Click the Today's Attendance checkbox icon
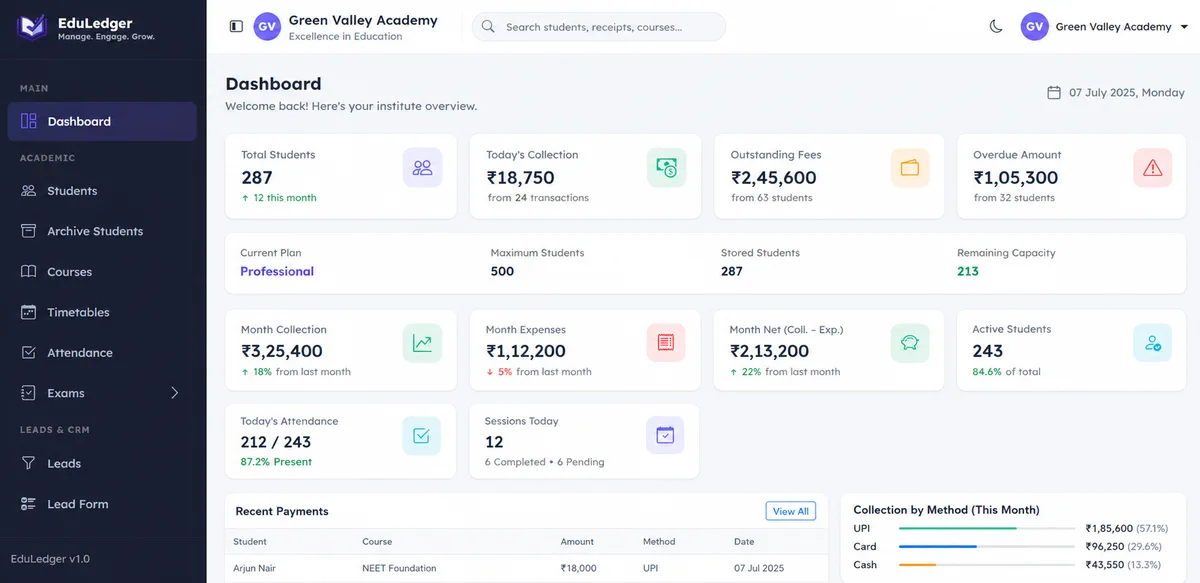 [x=421, y=435]
